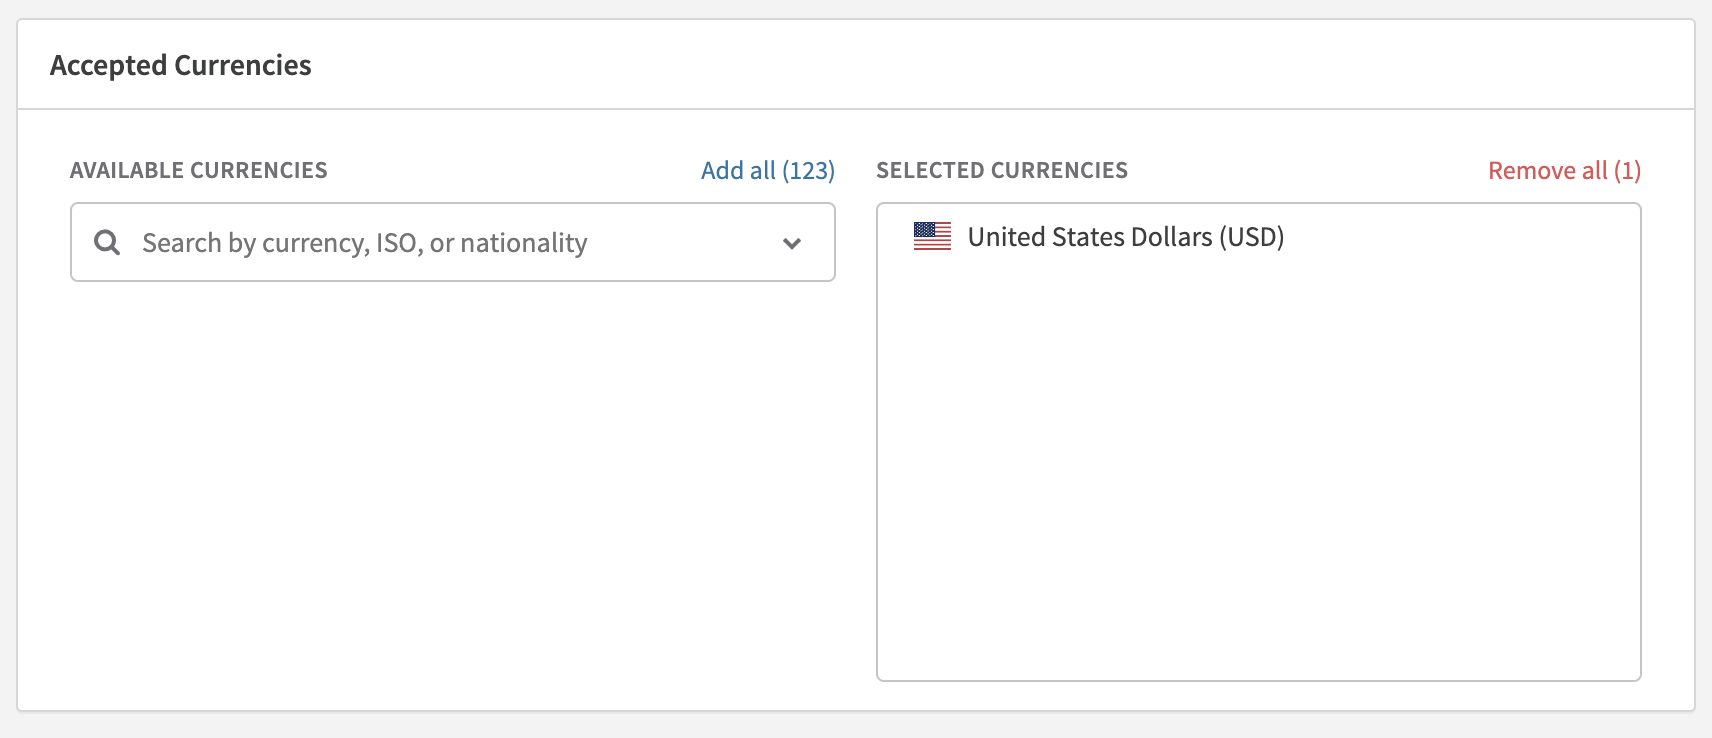Select United States Dollars (USD) entry
Screen dimensions: 1712x738
tap(1125, 237)
